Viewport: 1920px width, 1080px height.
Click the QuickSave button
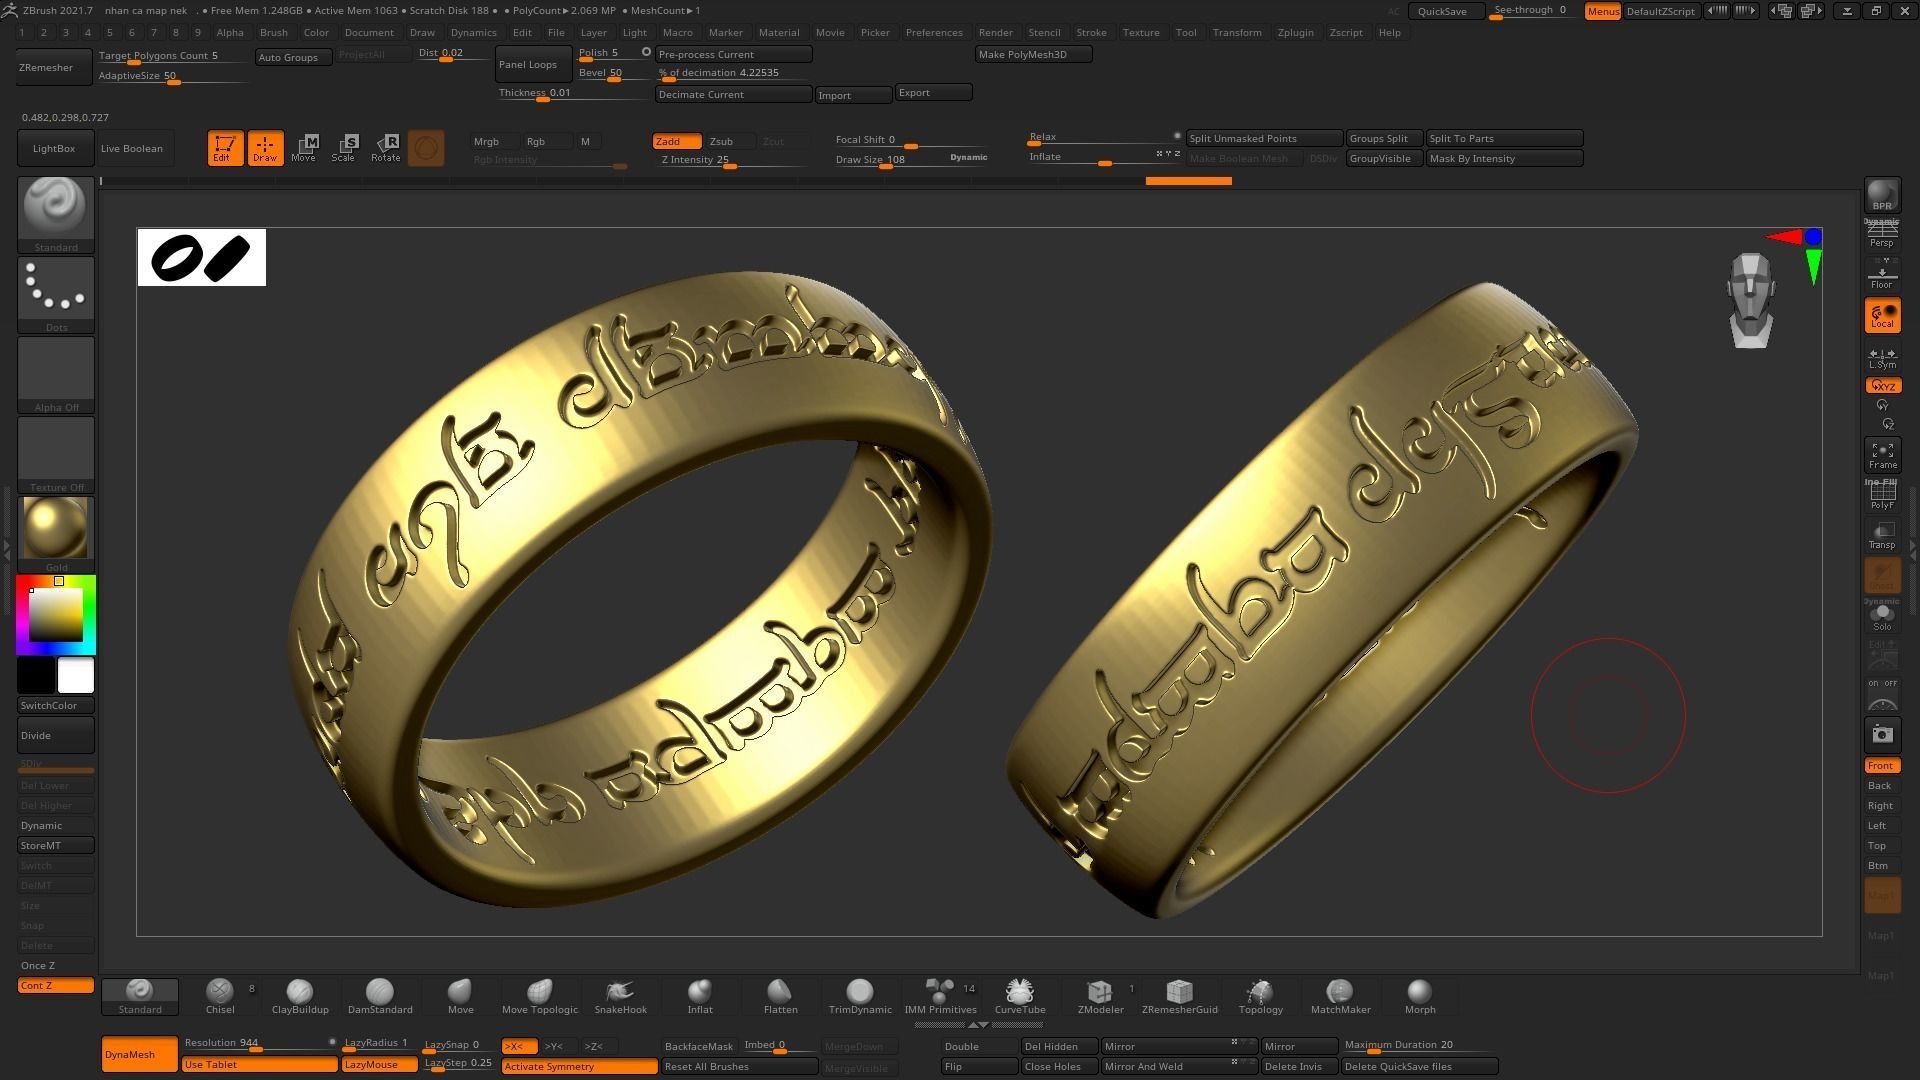1446,11
